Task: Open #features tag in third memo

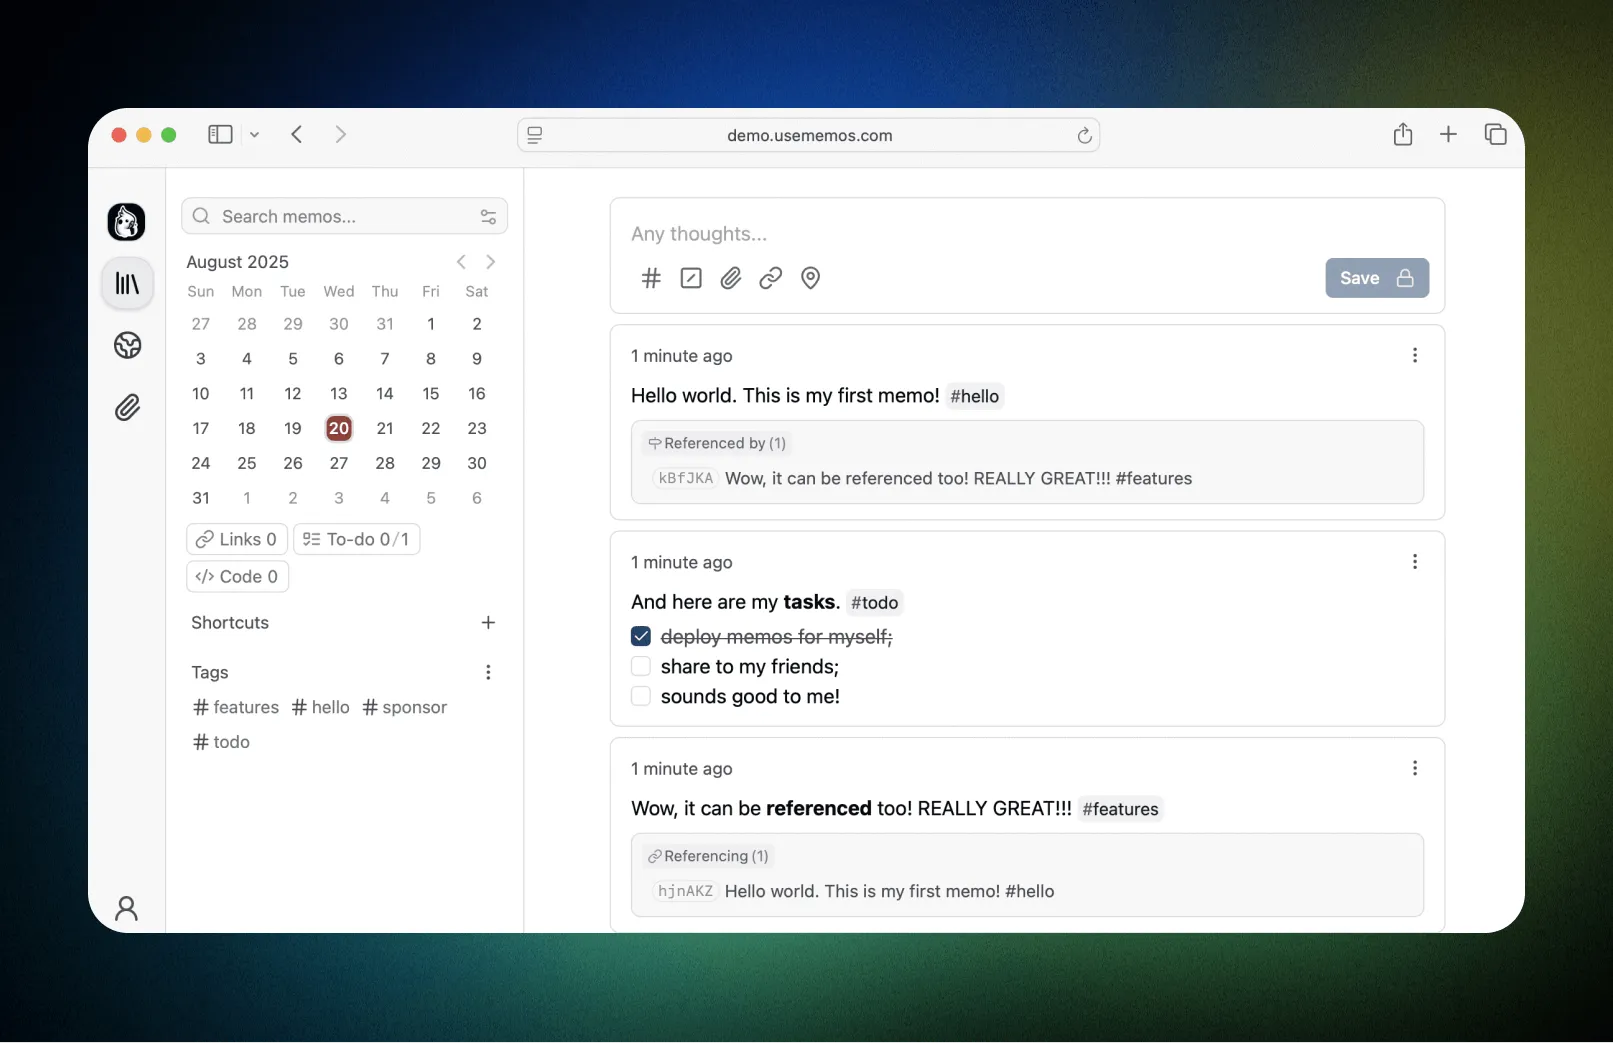Action: pyautogui.click(x=1120, y=809)
